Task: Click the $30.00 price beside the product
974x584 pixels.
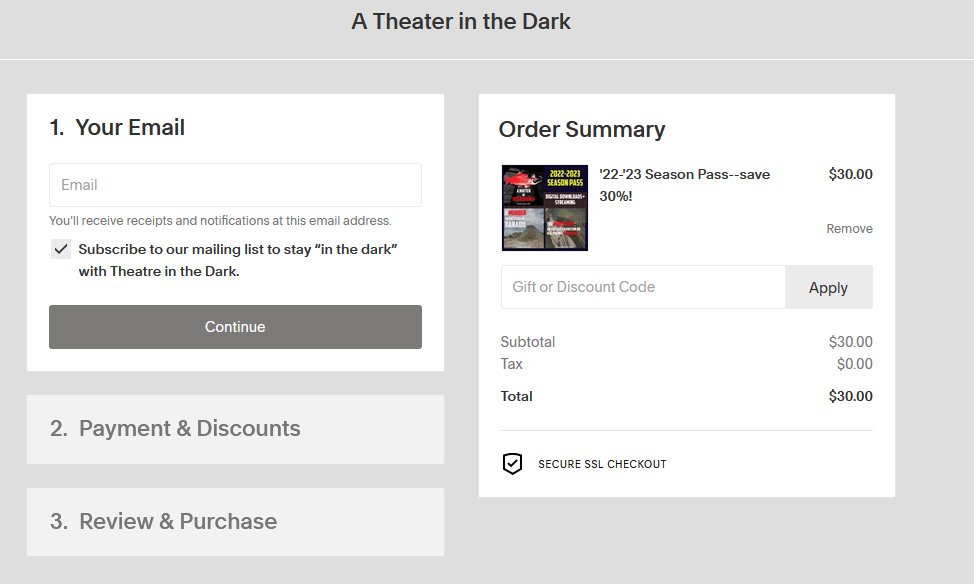Action: [x=850, y=173]
